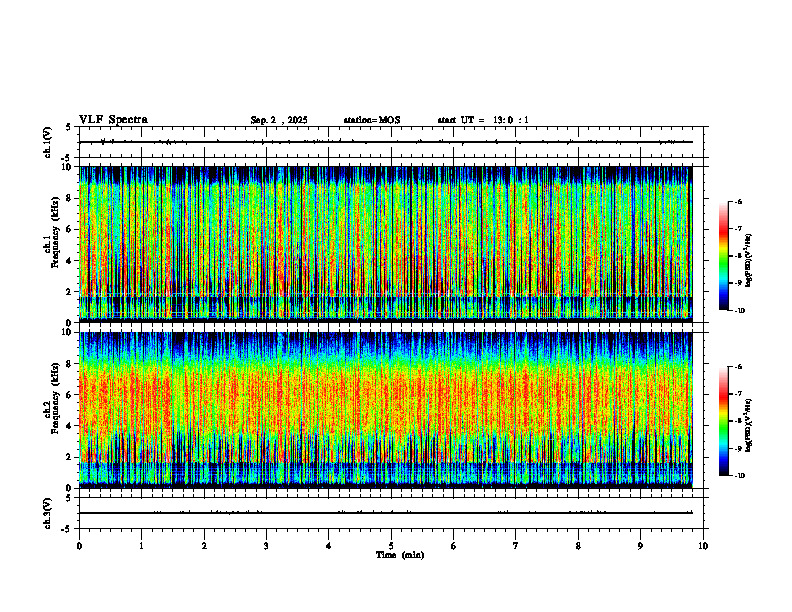Click the "-10" label on ch.1 colorbar
Image resolution: width=792 pixels, height=612 pixels.
[739, 311]
